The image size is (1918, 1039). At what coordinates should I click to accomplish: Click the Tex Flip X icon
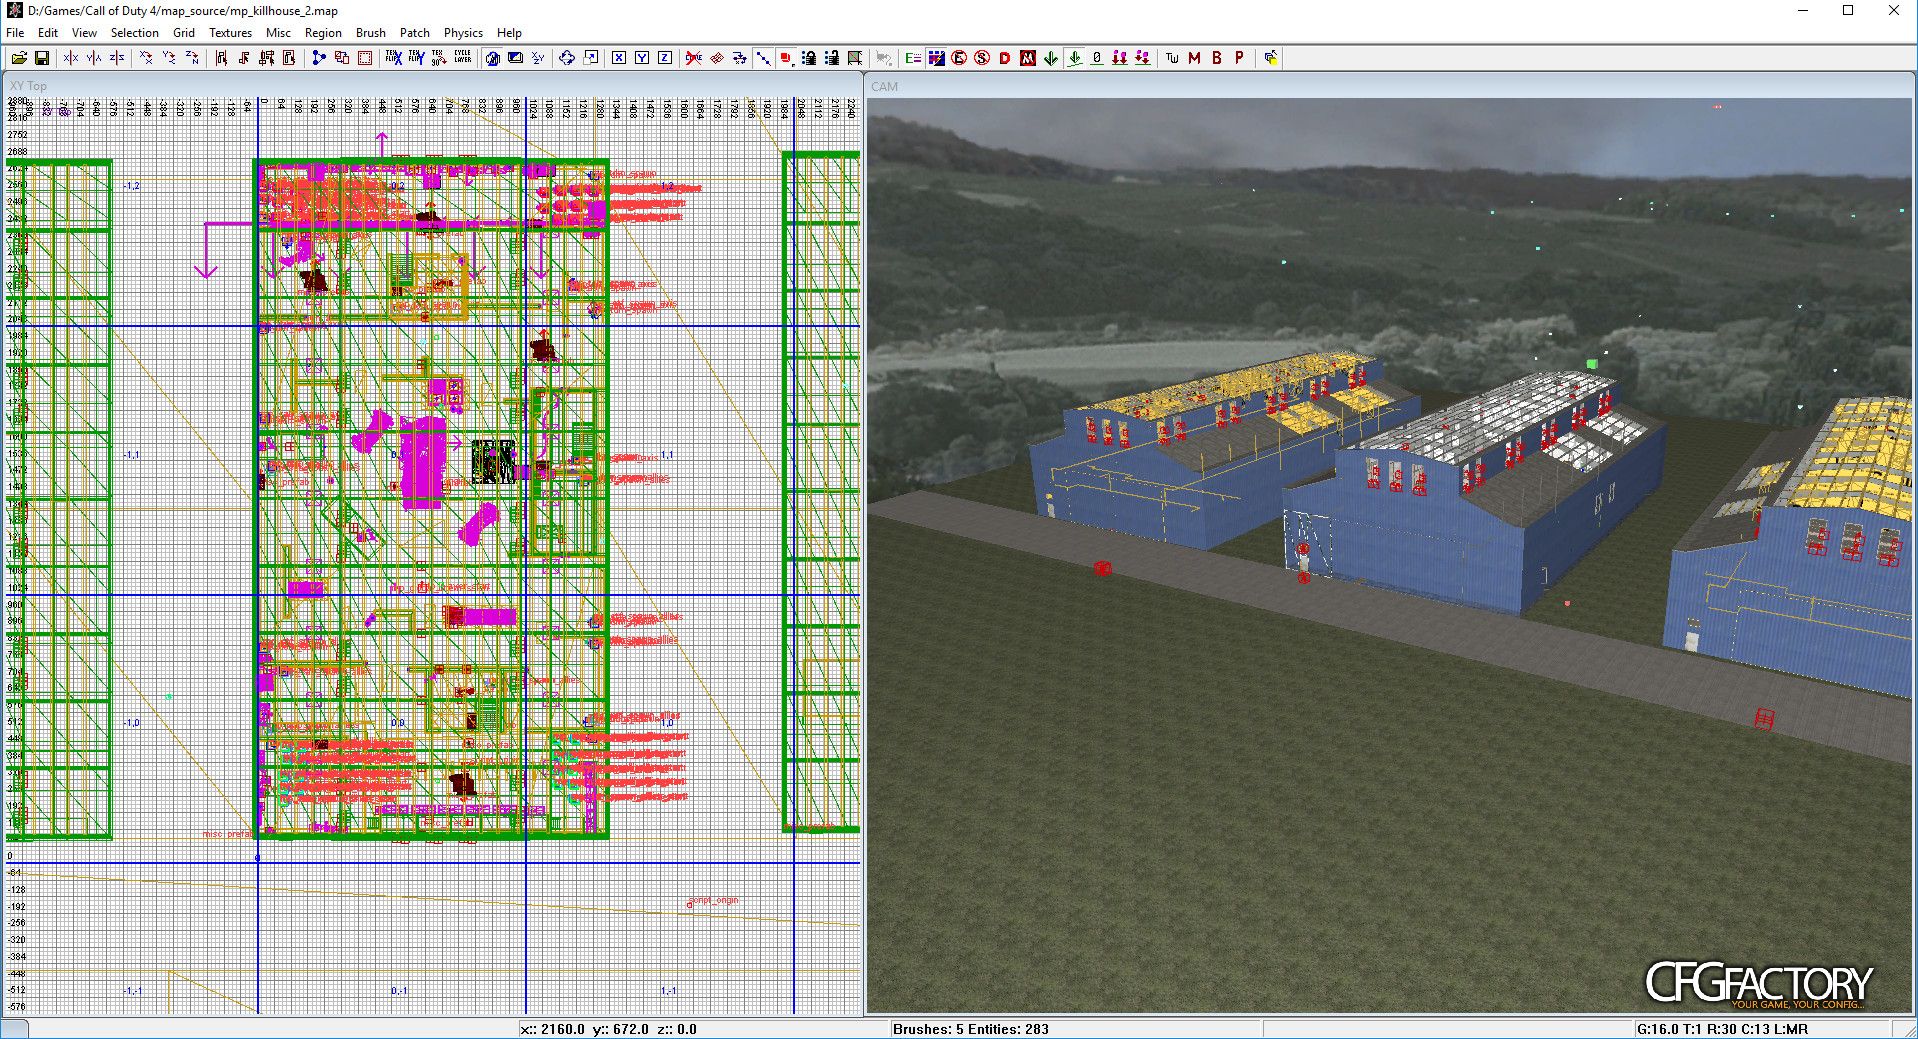[x=393, y=58]
